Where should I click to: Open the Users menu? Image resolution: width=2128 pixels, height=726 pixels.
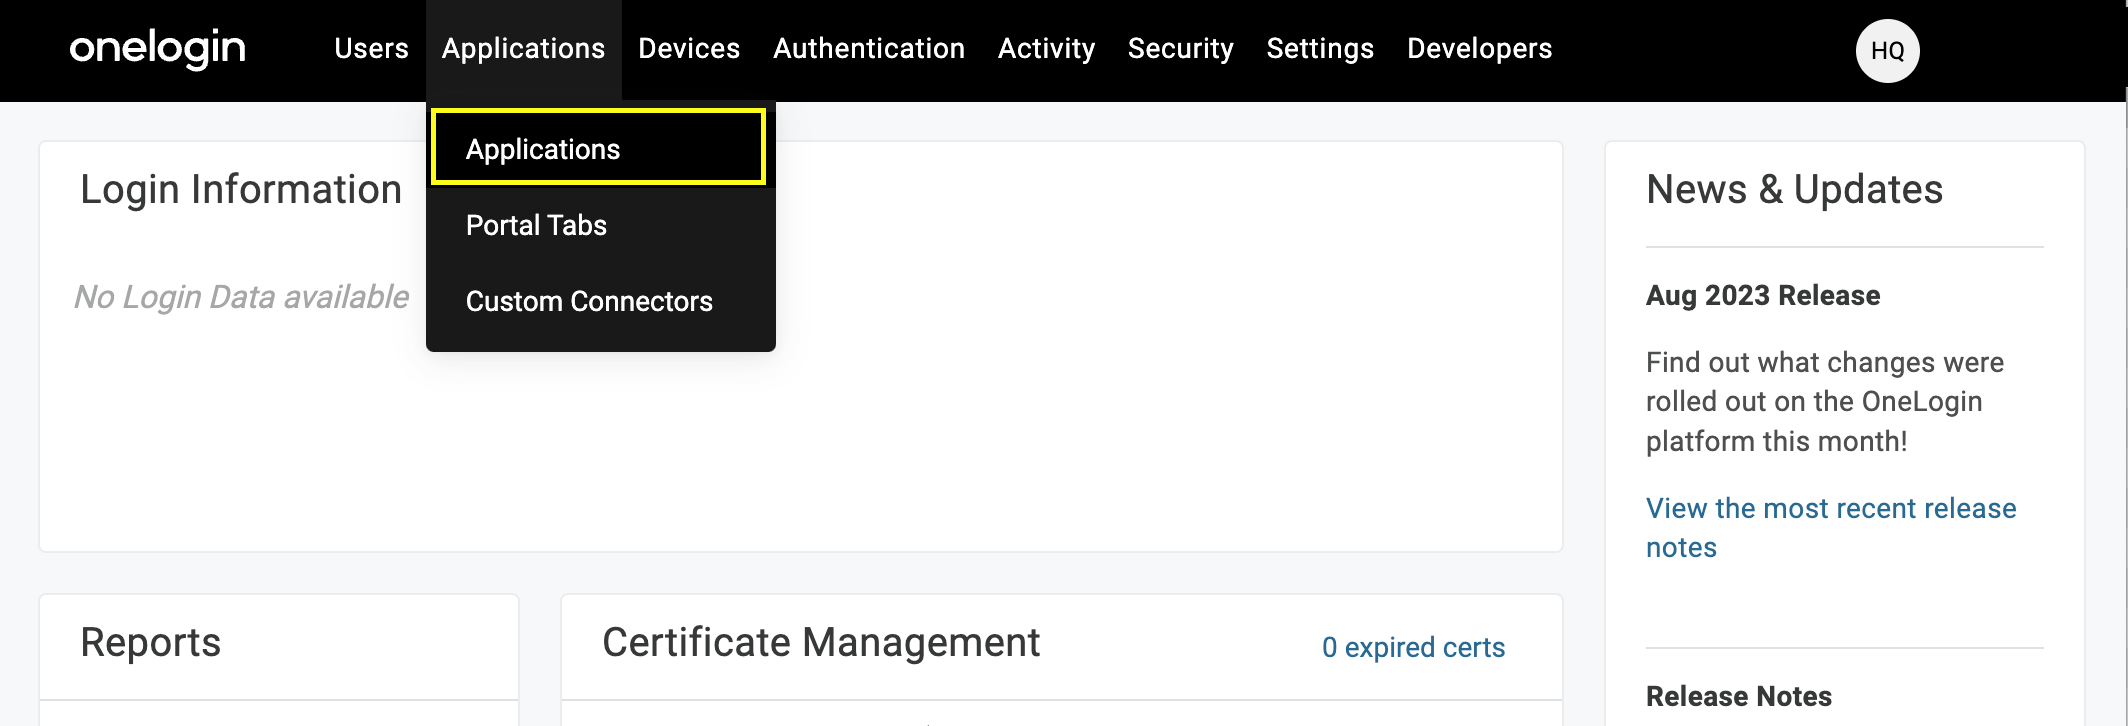(371, 48)
